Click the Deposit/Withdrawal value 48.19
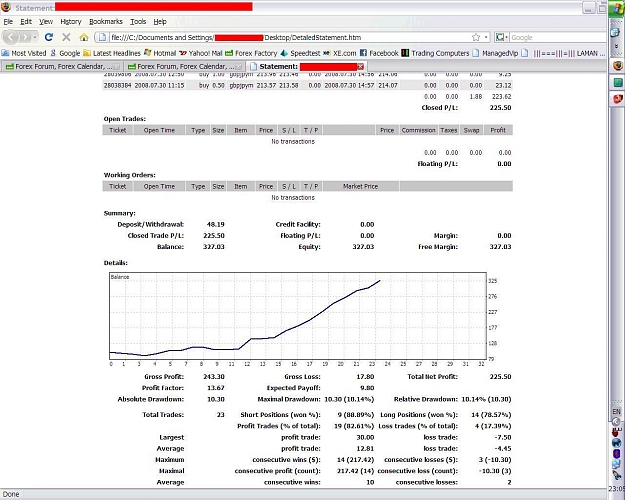This screenshot has width=625, height=500. click(216, 224)
